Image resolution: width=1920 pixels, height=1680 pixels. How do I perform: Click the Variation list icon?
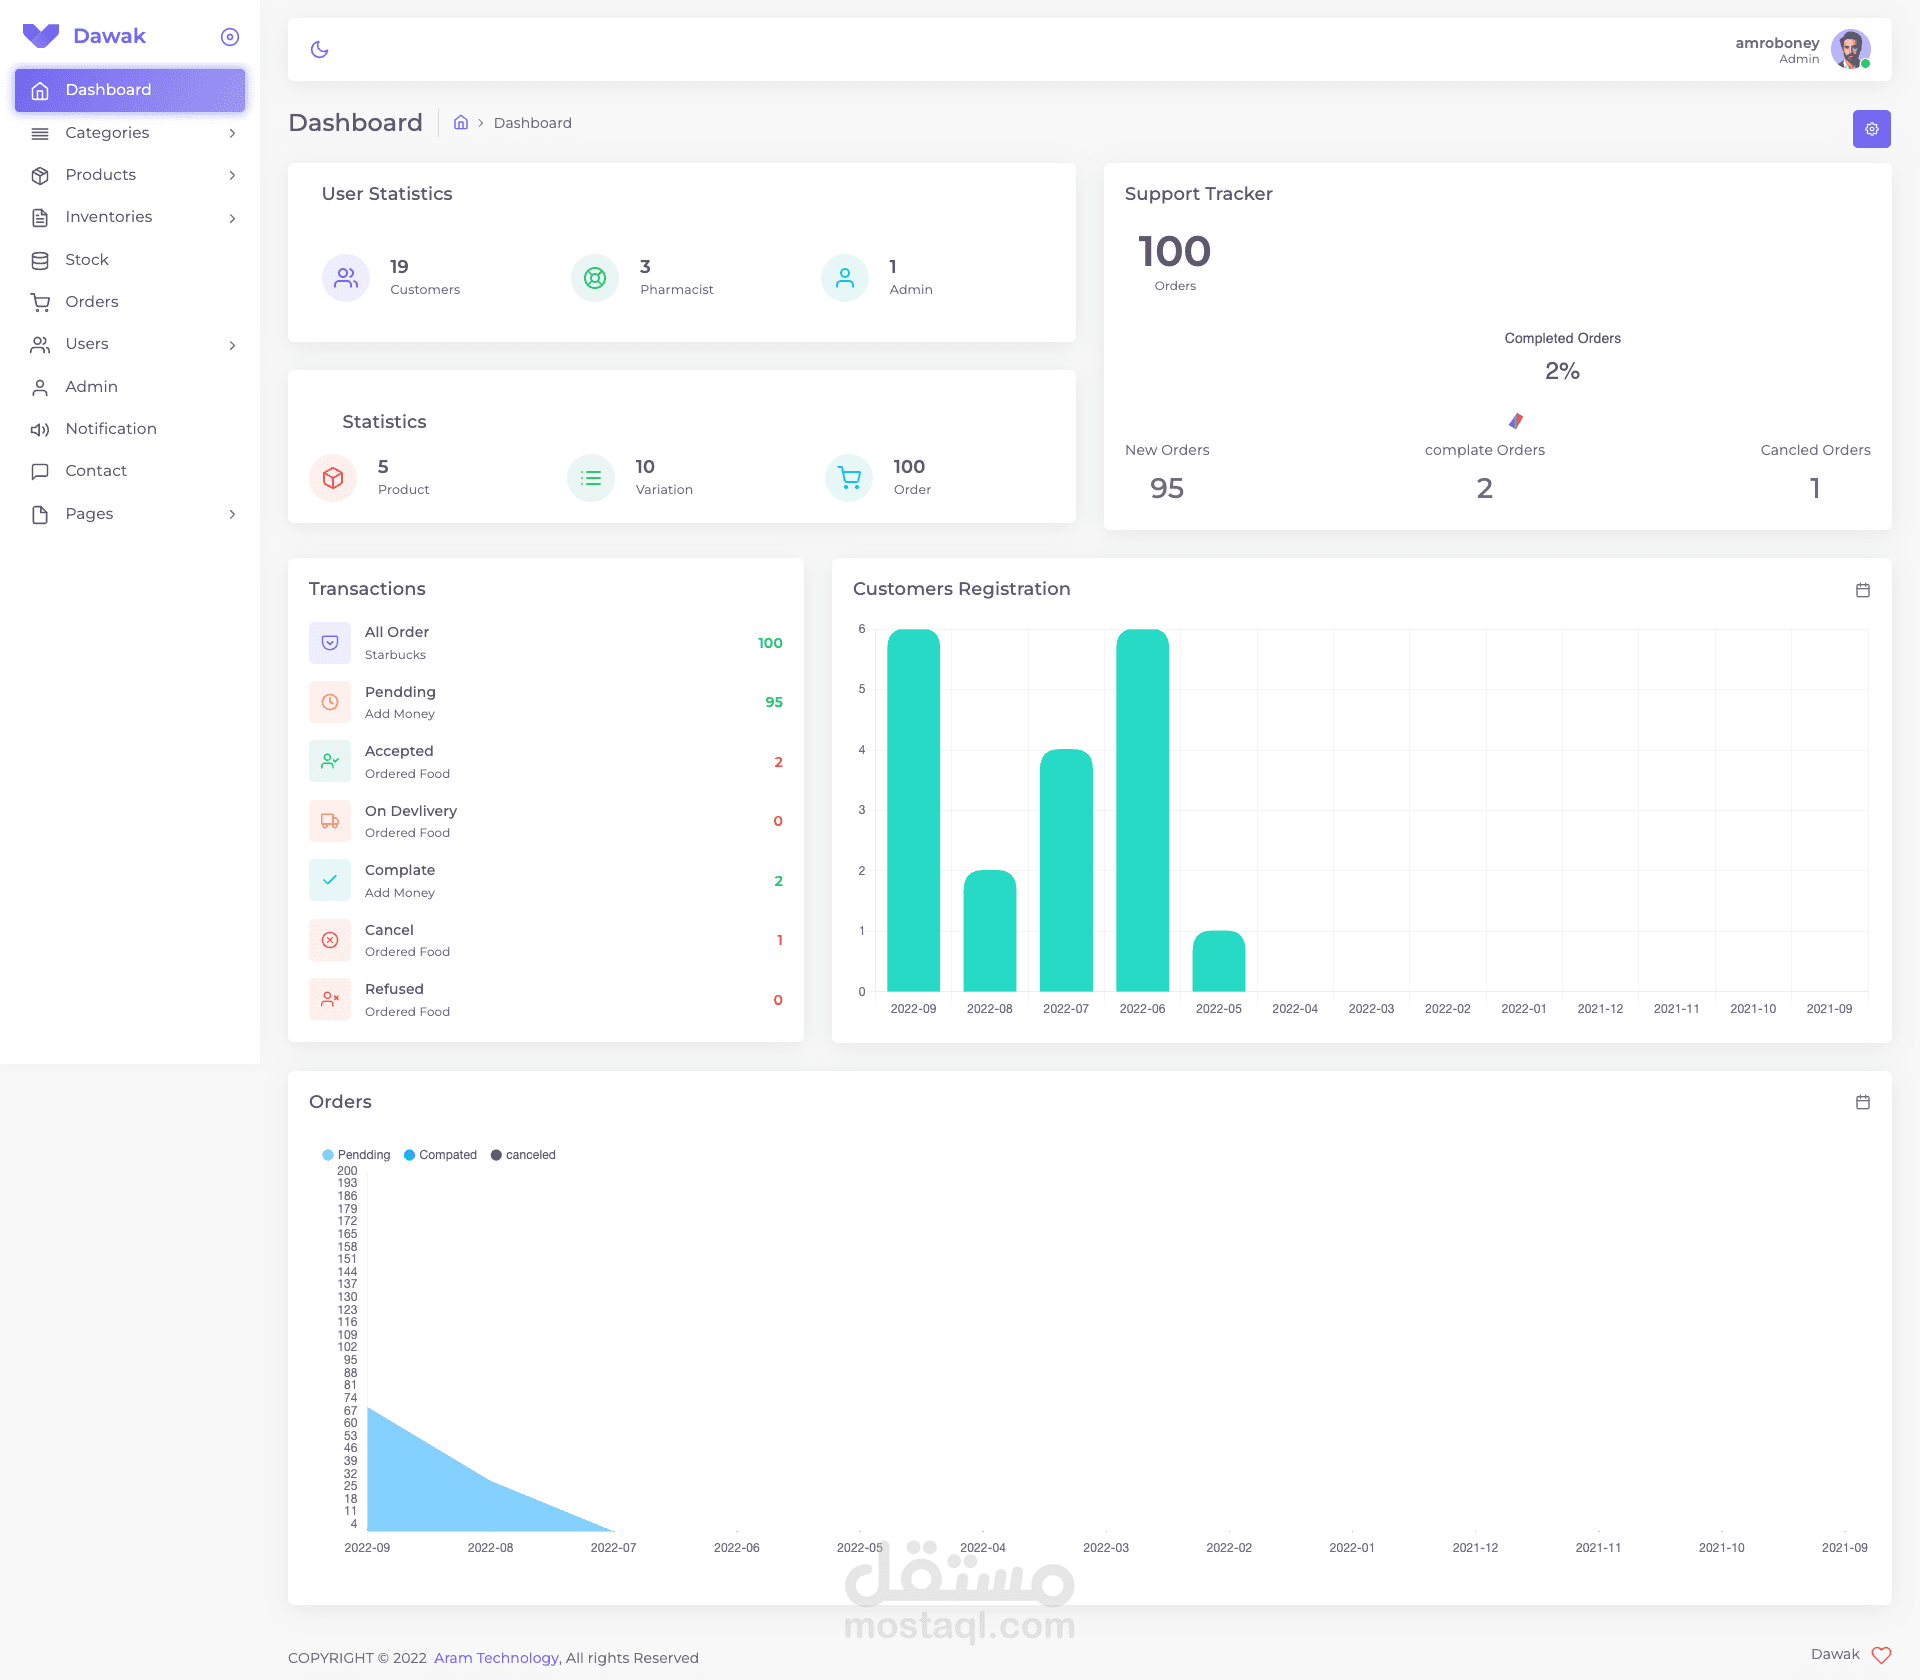click(591, 478)
